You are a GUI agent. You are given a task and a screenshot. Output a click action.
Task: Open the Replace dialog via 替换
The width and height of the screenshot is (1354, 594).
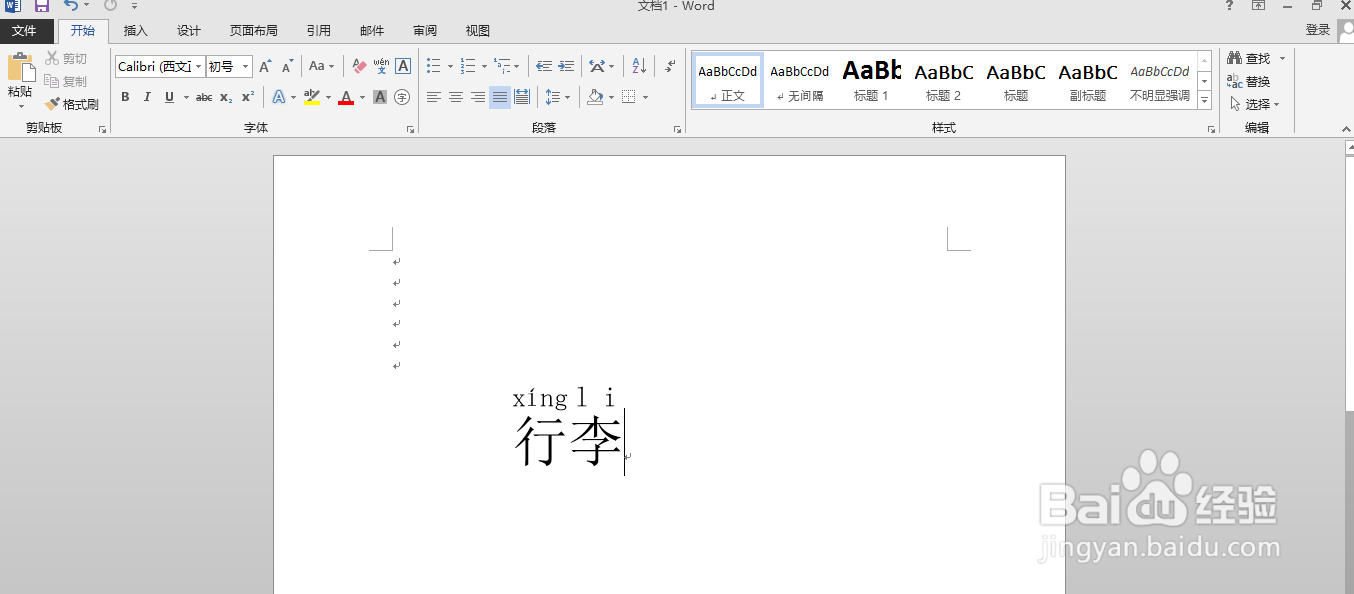(x=1253, y=81)
